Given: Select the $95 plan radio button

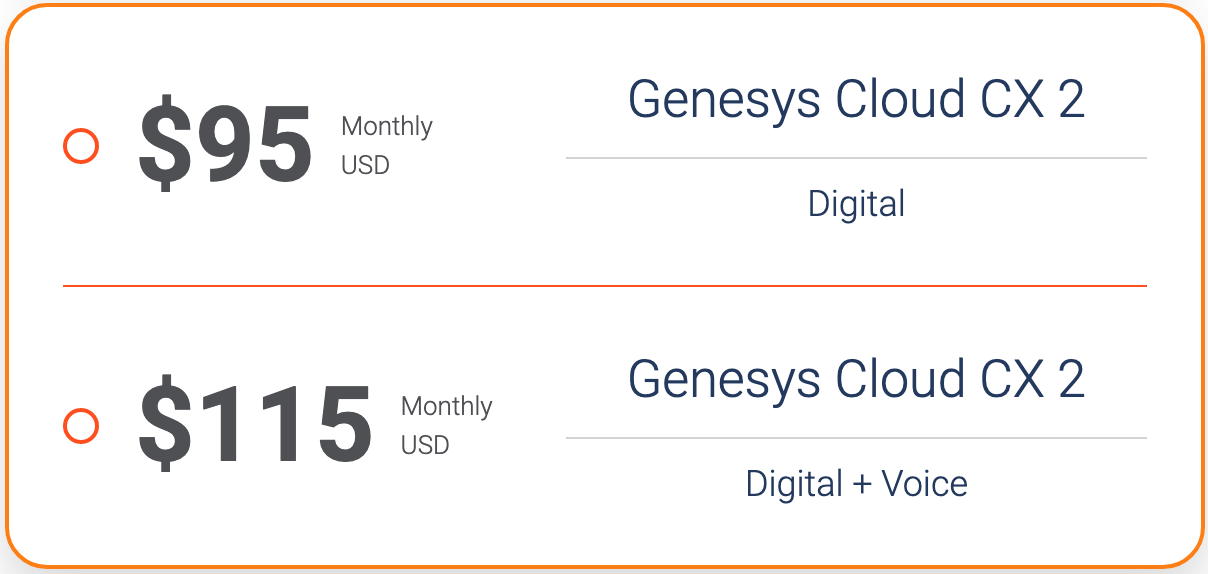Looking at the screenshot, I should (x=81, y=146).
